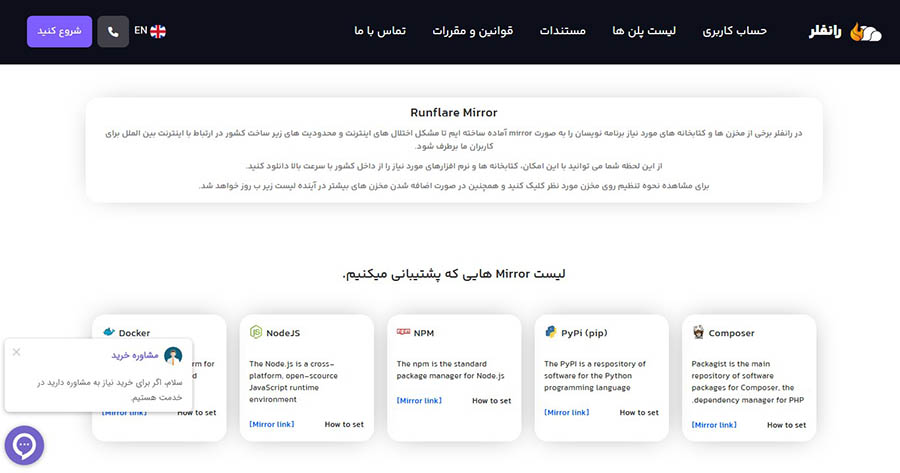This screenshot has height=473, width=900.
Task: Click the chat popup greeting message
Action: click(109, 390)
